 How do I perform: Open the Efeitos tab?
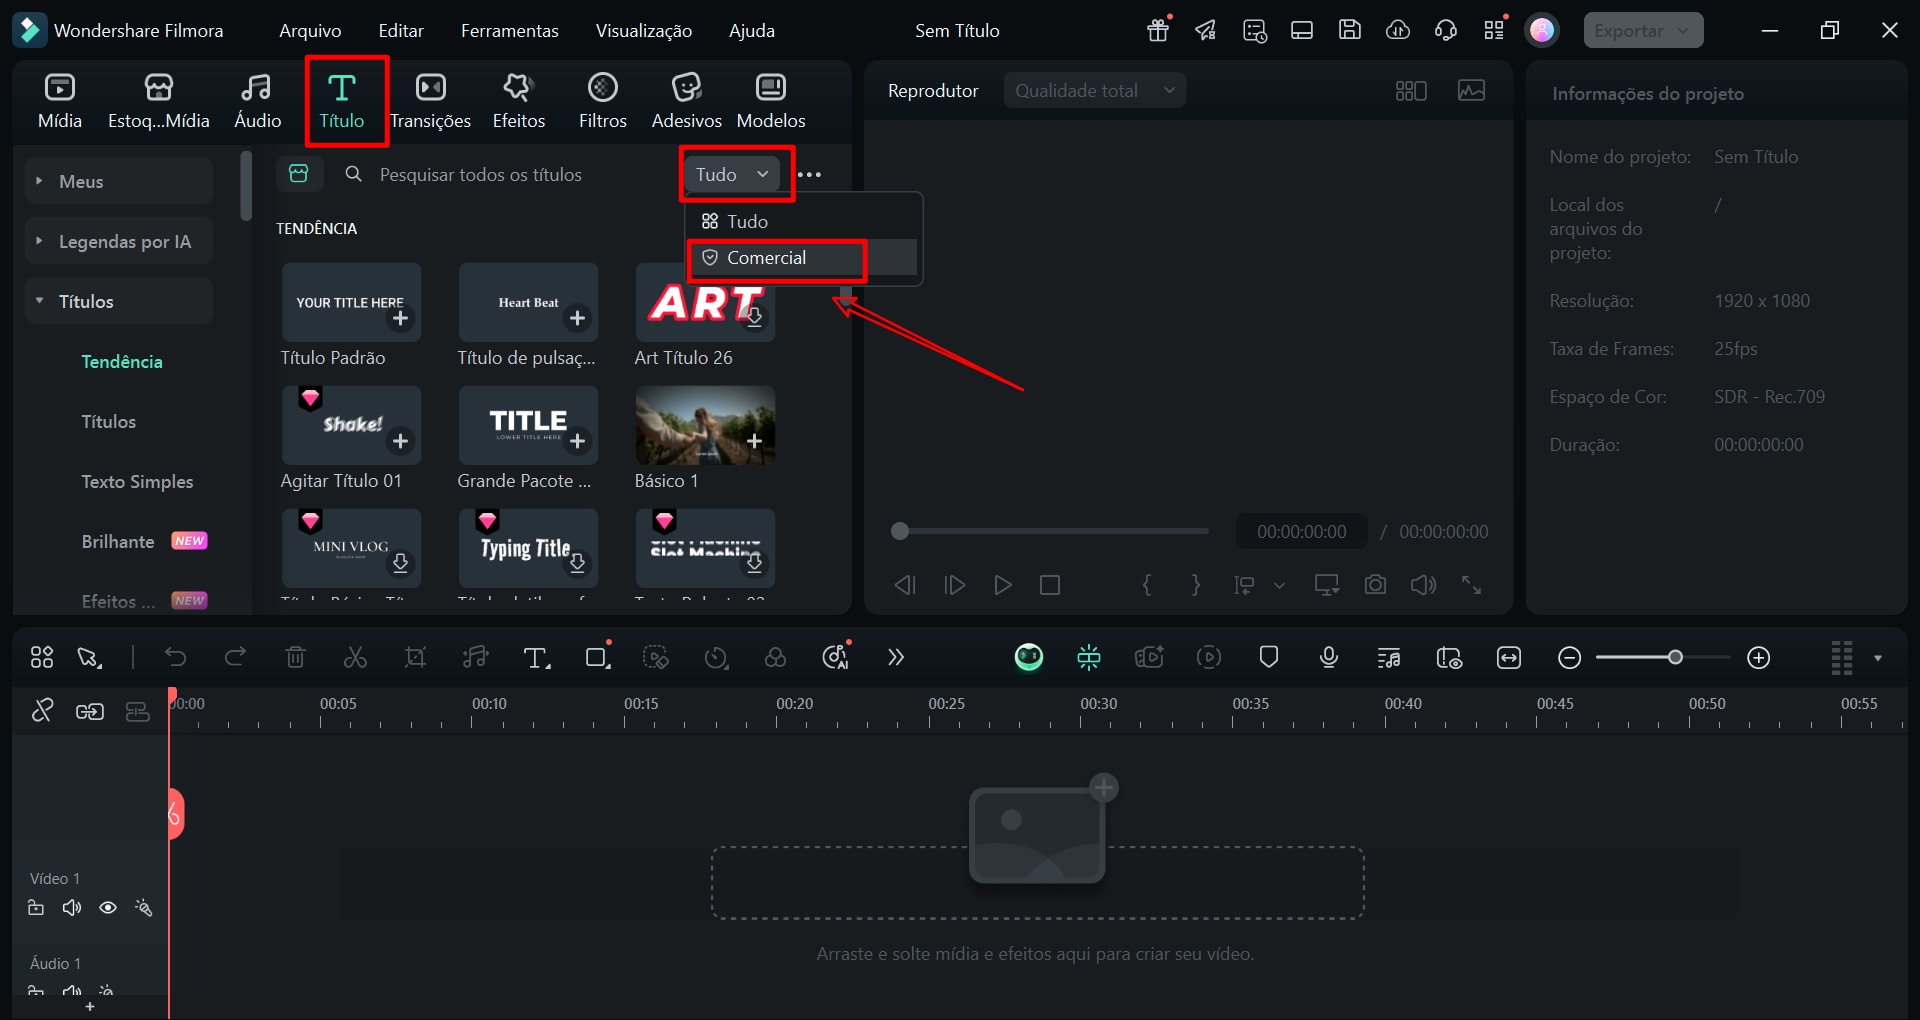[x=518, y=101]
